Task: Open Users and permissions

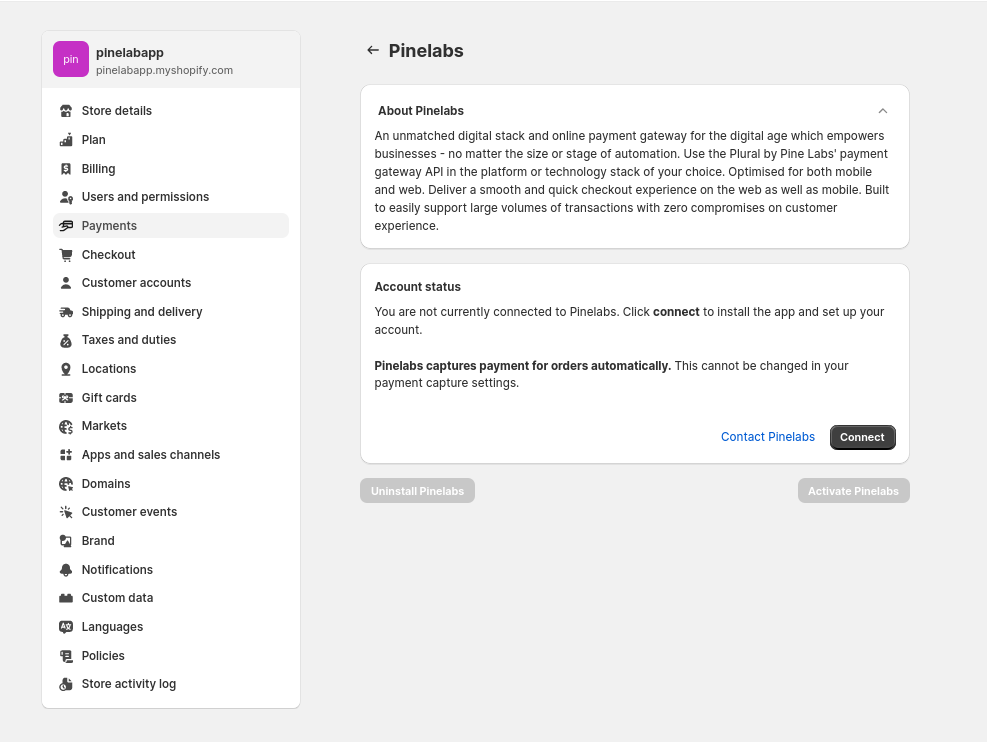Action: point(171,197)
